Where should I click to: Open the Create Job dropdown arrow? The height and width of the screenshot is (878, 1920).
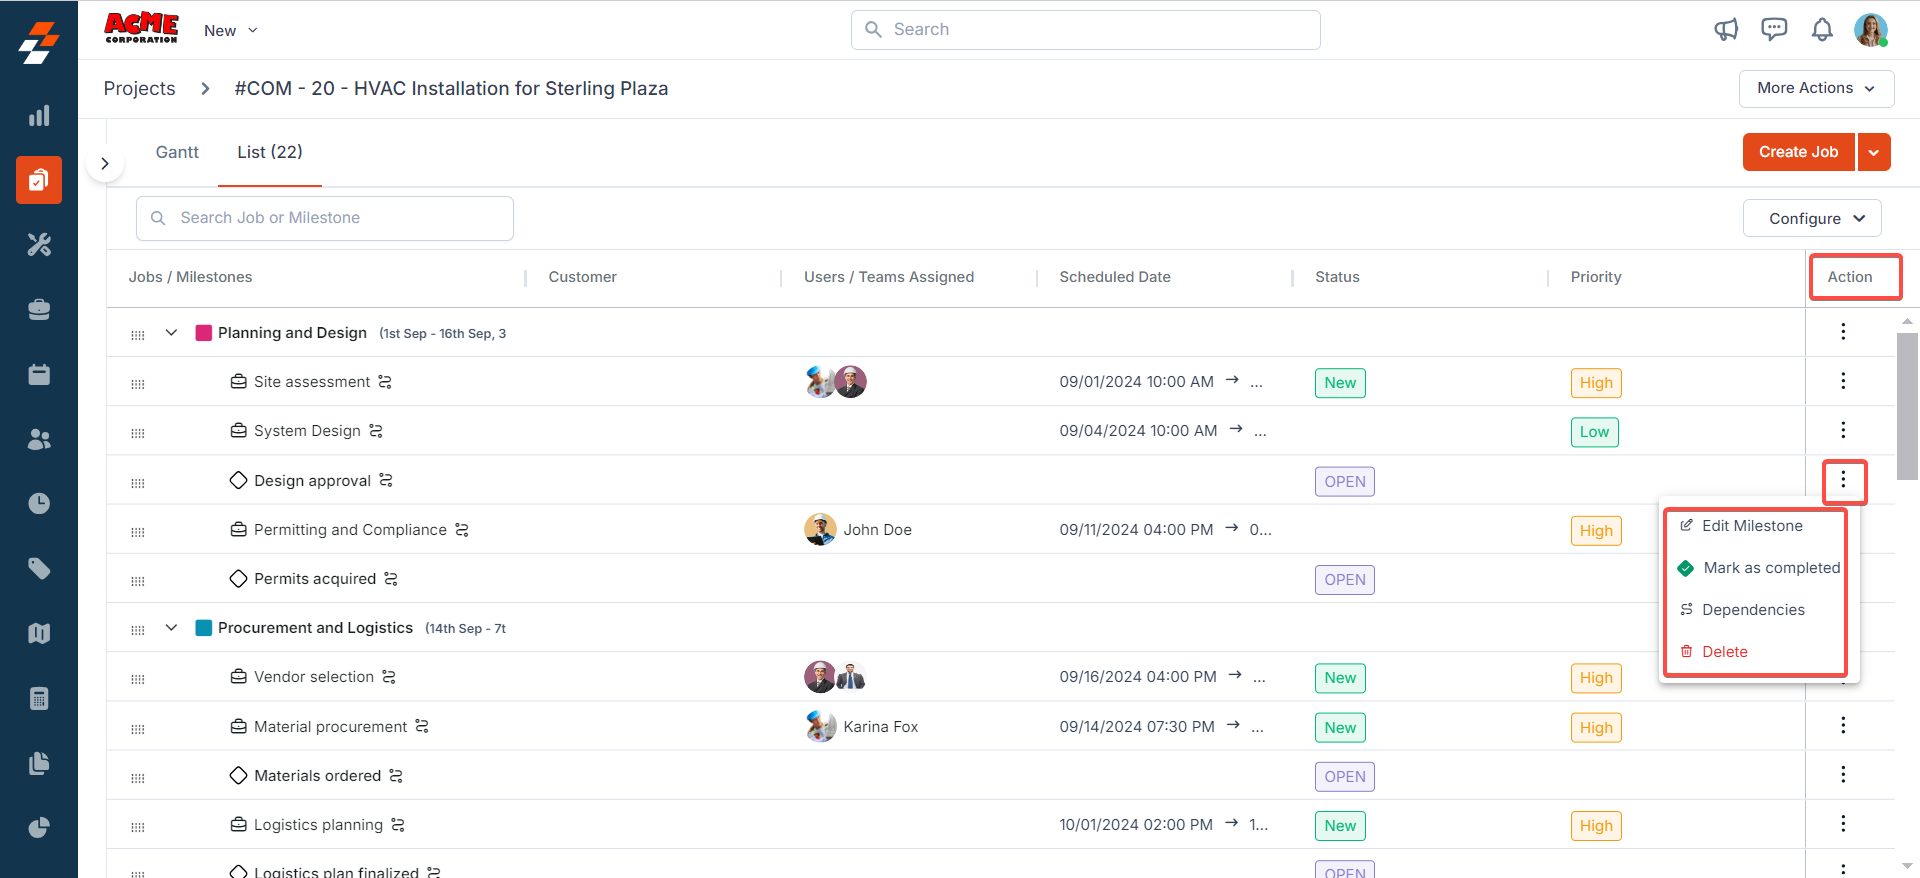1874,152
